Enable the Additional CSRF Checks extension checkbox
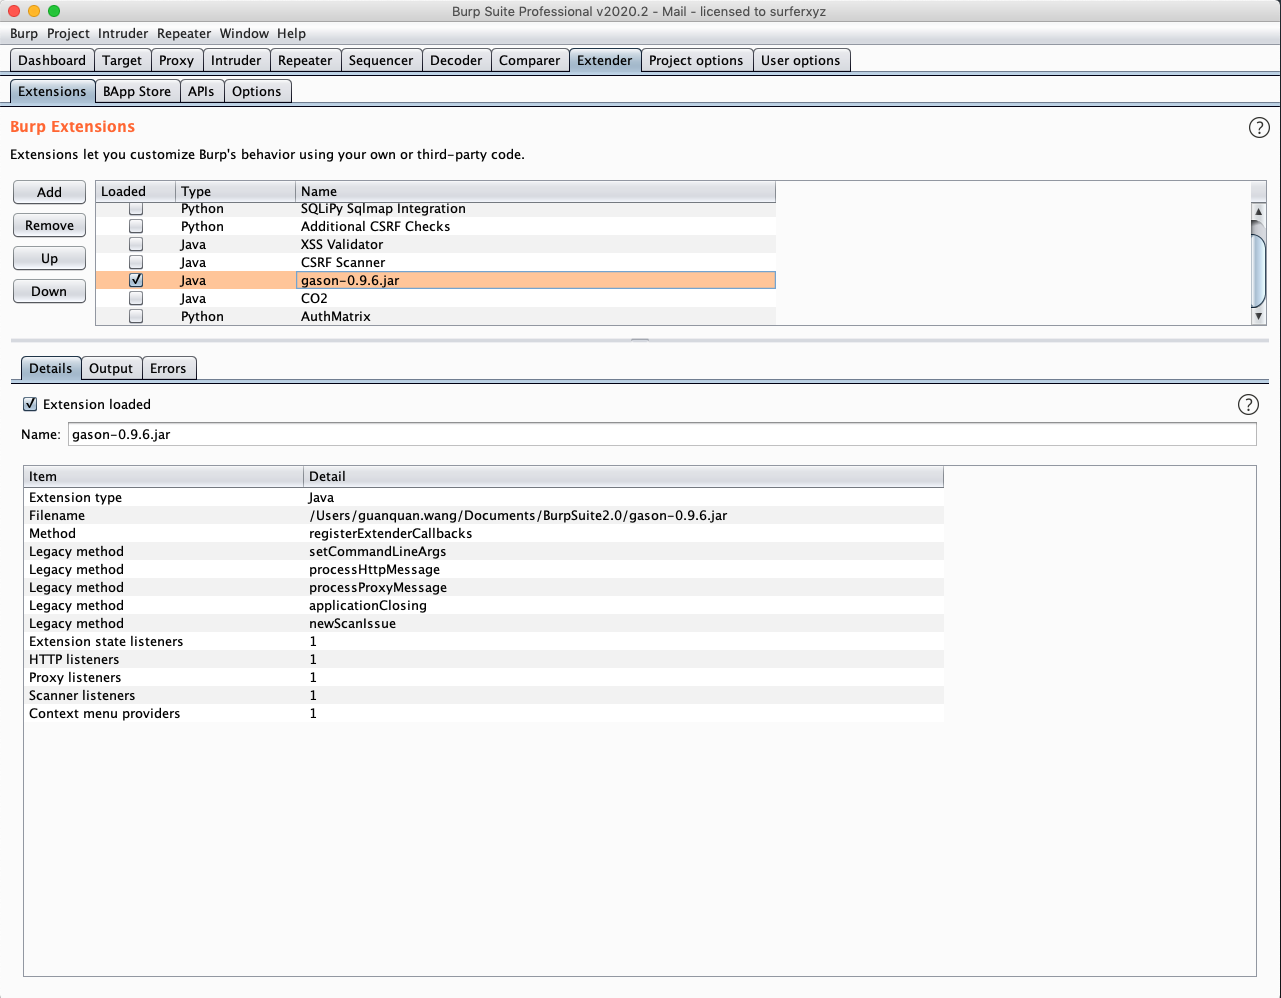1281x998 pixels. tap(136, 227)
